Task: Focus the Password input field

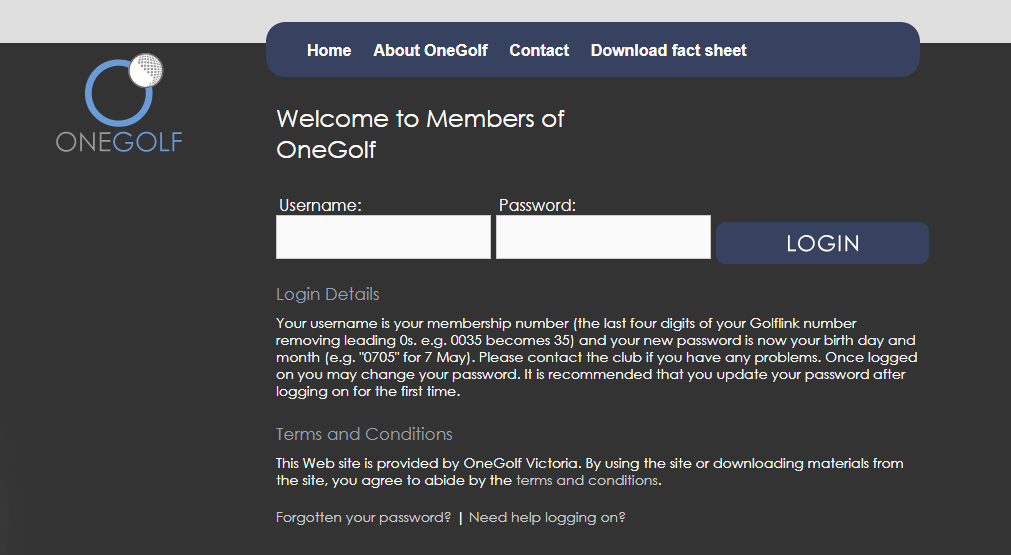Action: click(603, 237)
